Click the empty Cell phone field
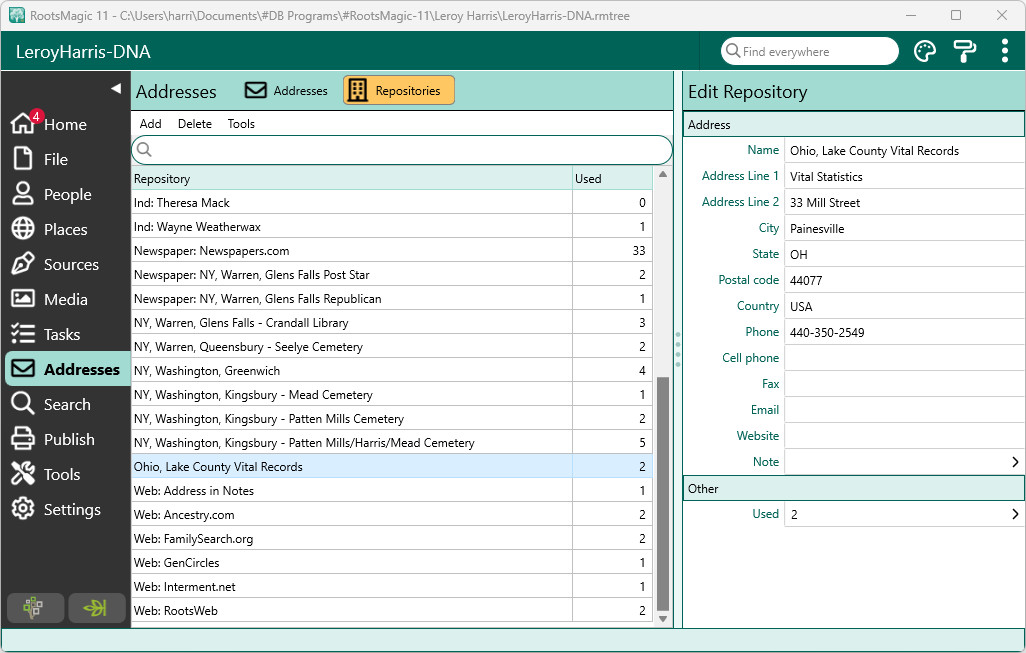This screenshot has height=653, width=1026. [x=904, y=358]
